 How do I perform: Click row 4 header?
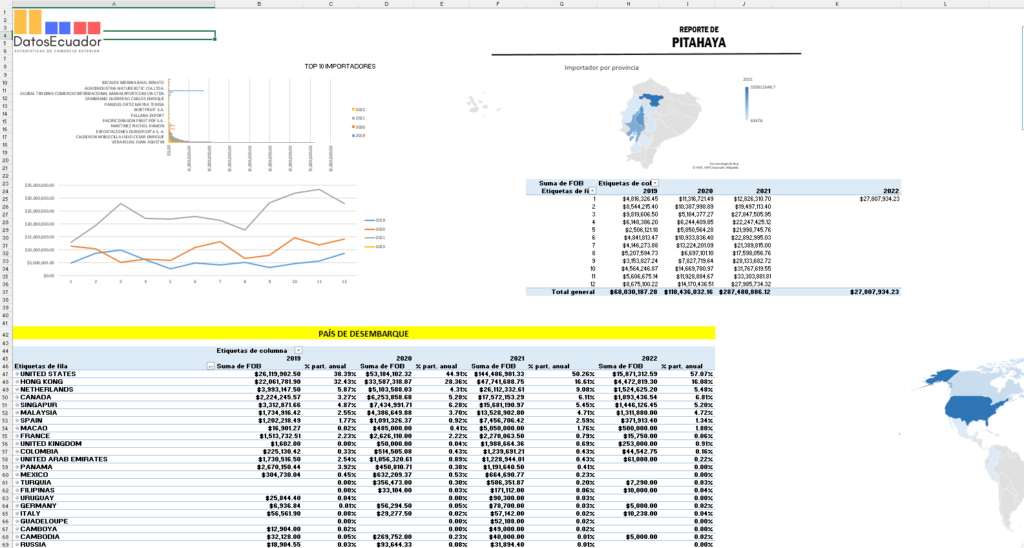pyautogui.click(x=5, y=35)
